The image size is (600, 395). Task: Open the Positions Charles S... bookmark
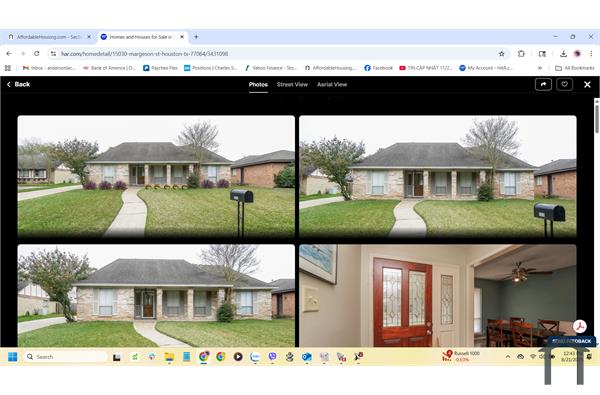(210, 68)
